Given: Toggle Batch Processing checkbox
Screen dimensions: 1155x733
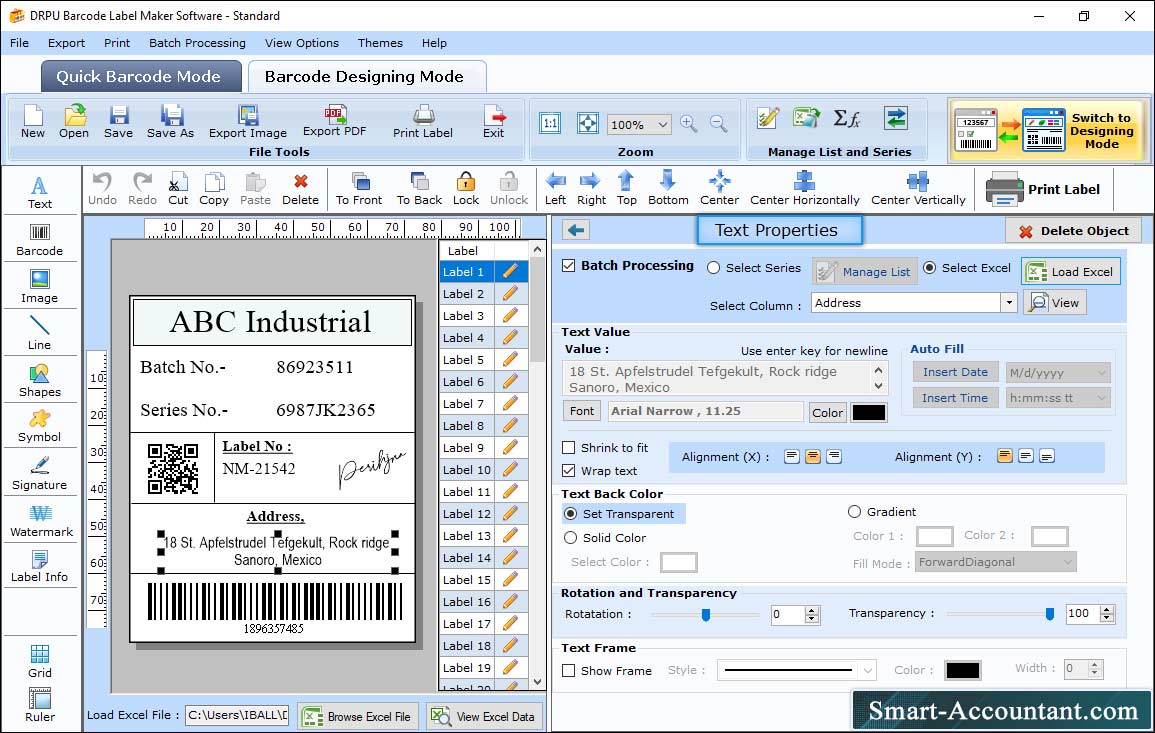Looking at the screenshot, I should coord(569,265).
